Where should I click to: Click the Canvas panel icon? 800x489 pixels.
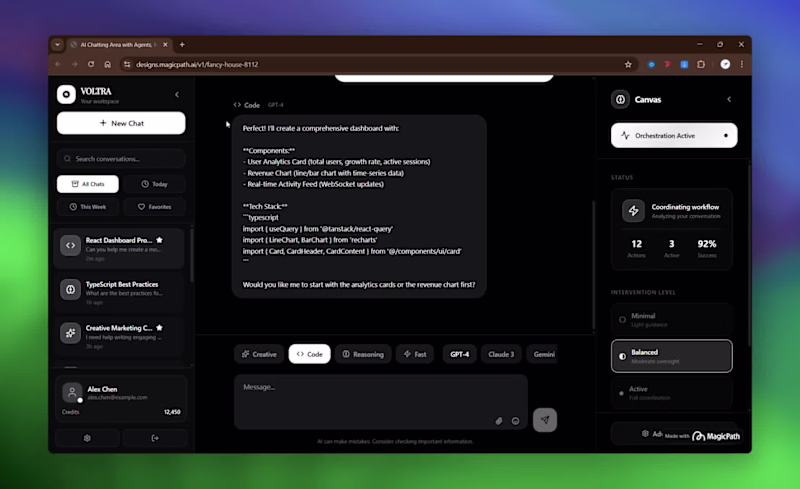[620, 100]
